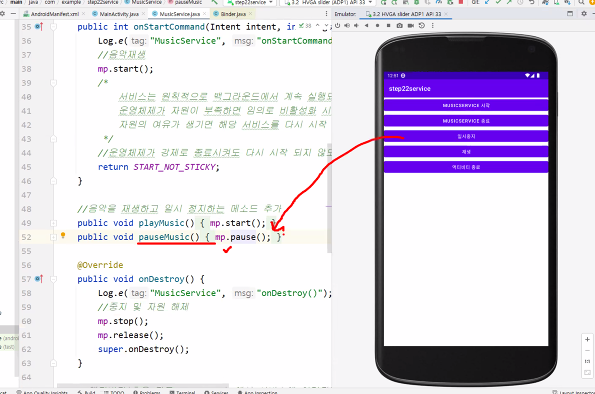Open emulator snapshots clock icon

coord(422,25)
